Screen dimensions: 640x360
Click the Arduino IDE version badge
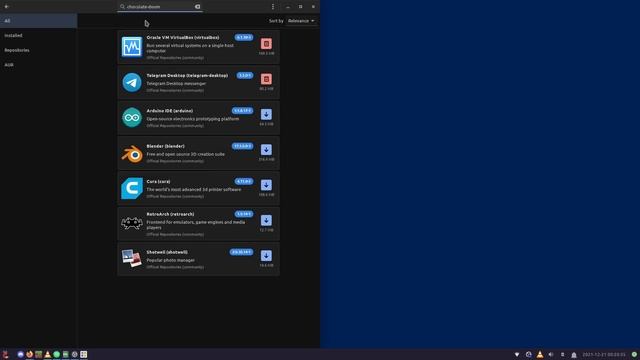point(242,111)
